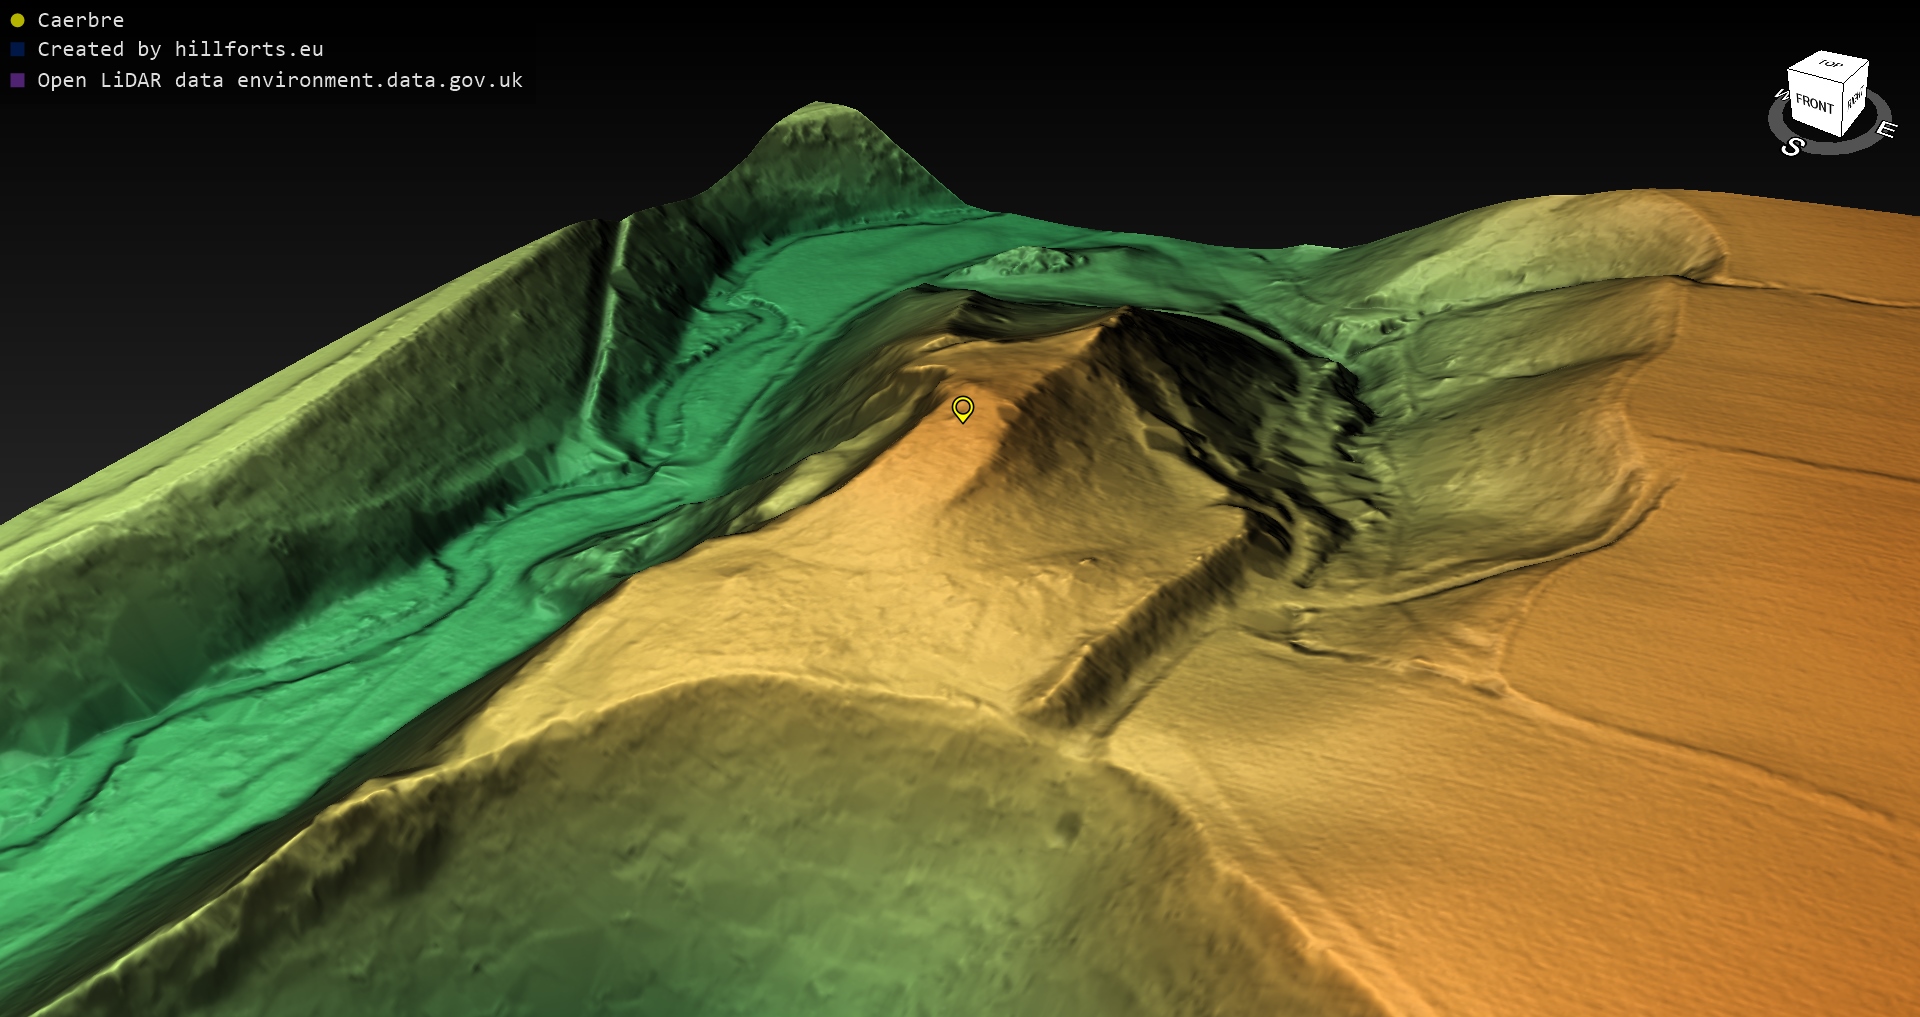Click the W compass letter

coord(1780,95)
